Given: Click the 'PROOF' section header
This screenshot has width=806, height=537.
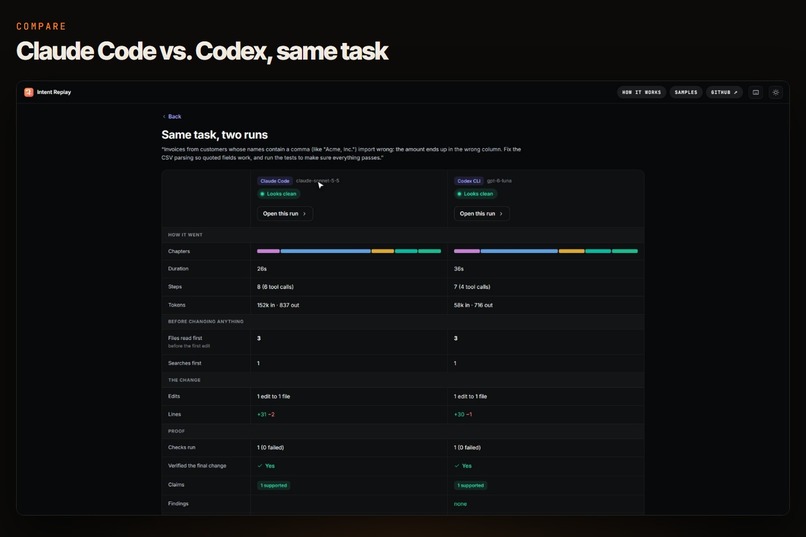Looking at the screenshot, I should coord(176,431).
